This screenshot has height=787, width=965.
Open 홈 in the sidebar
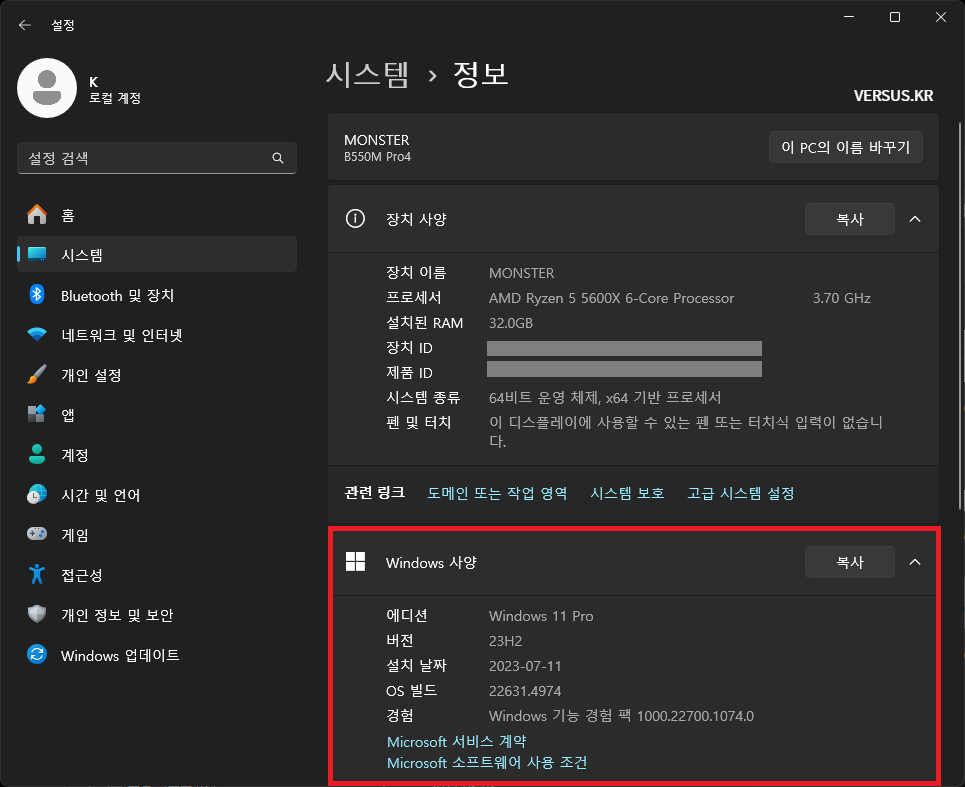click(157, 215)
